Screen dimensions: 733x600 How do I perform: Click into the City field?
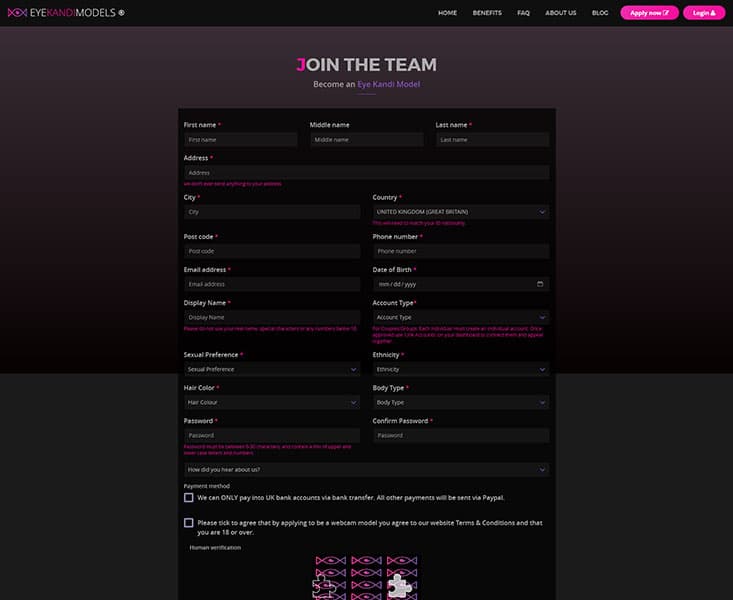pos(272,212)
